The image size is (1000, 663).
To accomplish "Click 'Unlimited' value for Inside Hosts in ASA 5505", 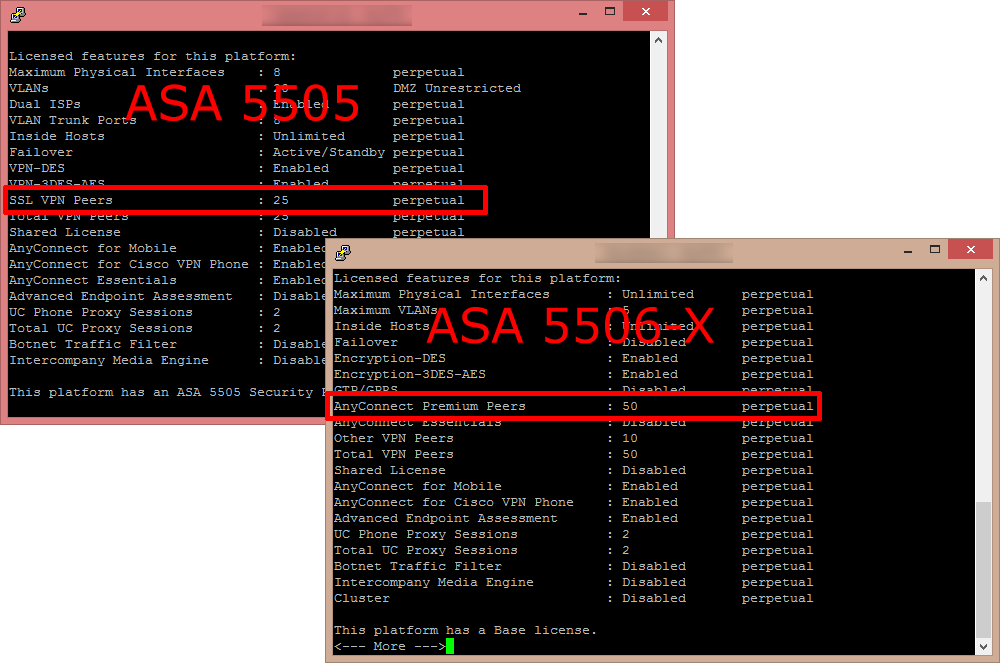I will coord(309,136).
